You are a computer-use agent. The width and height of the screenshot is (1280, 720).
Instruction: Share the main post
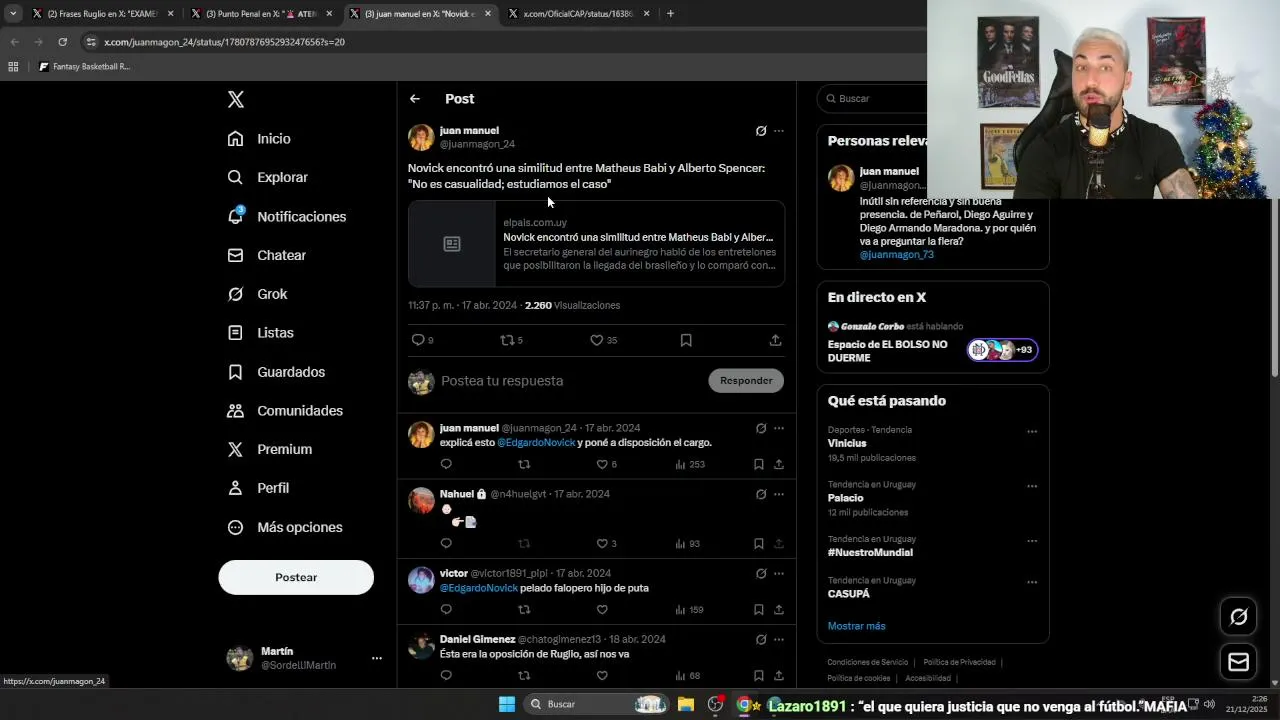(x=775, y=340)
